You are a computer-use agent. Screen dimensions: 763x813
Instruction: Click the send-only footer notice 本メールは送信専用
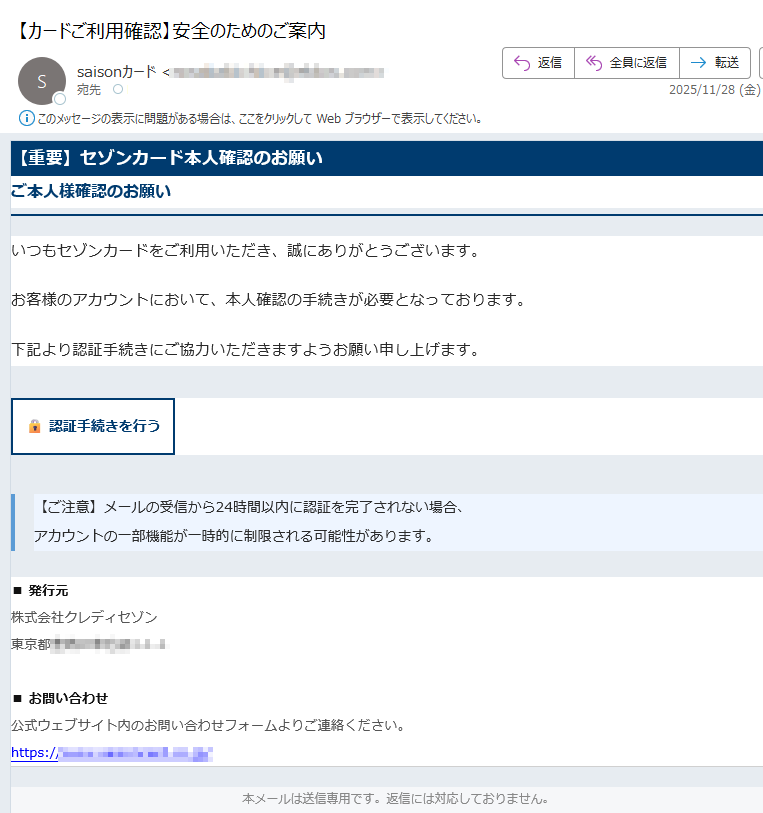[394, 799]
